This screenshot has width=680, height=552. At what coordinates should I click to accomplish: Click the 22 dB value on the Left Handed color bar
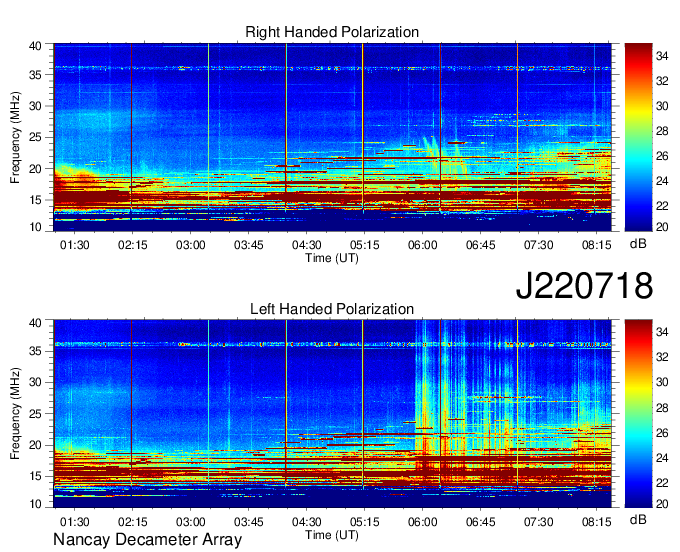pyautogui.click(x=662, y=483)
